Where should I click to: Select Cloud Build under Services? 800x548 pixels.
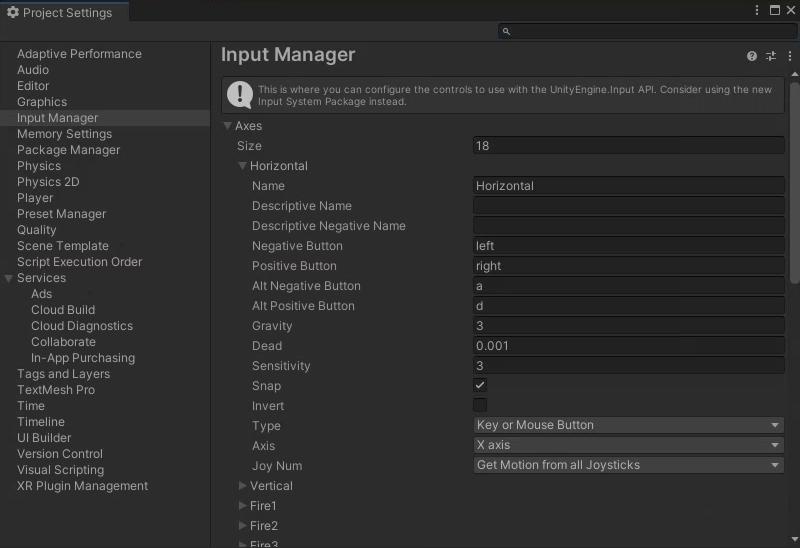pos(63,310)
